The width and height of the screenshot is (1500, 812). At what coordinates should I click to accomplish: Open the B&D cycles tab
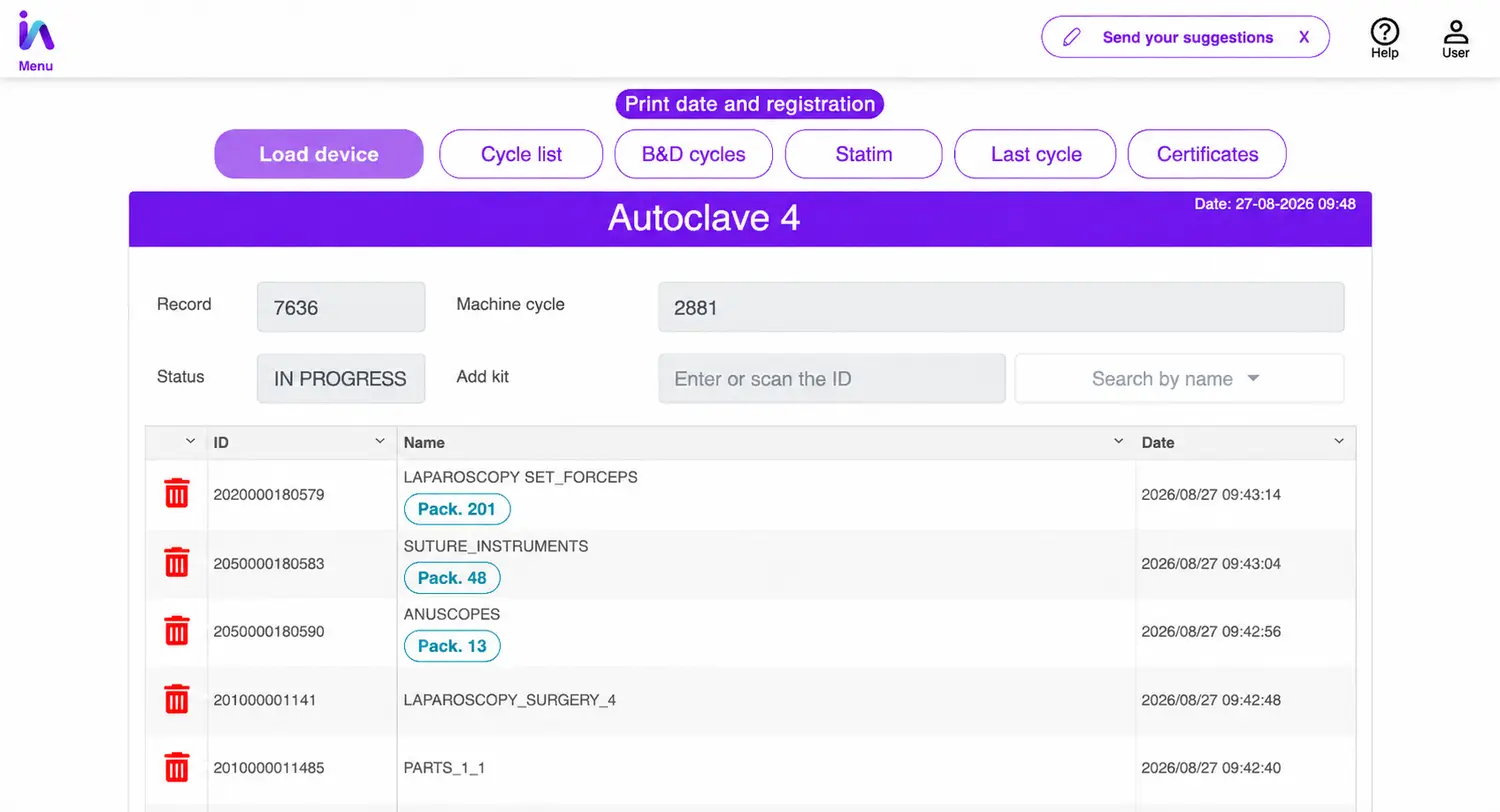(x=694, y=154)
